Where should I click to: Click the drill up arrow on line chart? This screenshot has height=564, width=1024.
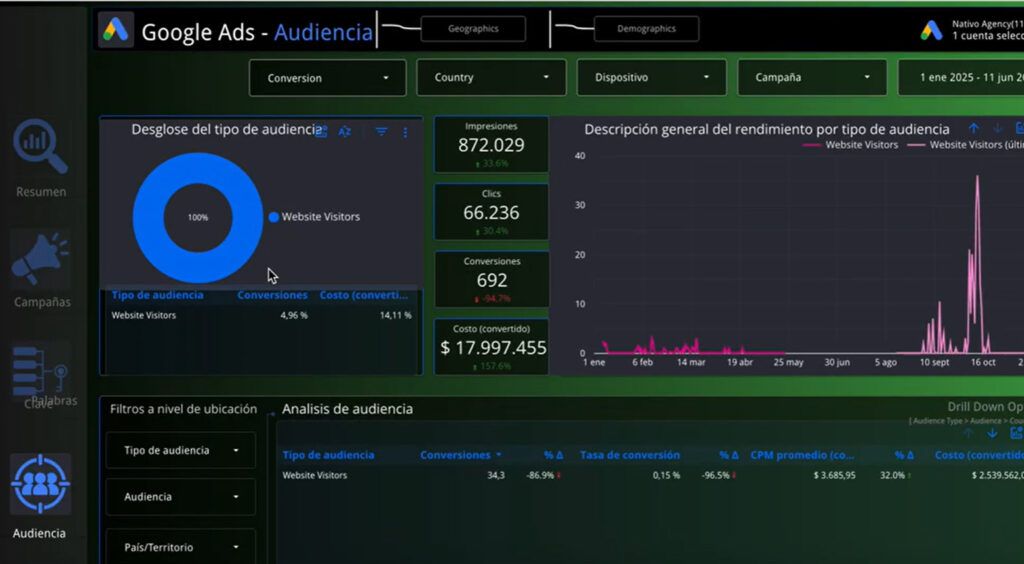974,129
